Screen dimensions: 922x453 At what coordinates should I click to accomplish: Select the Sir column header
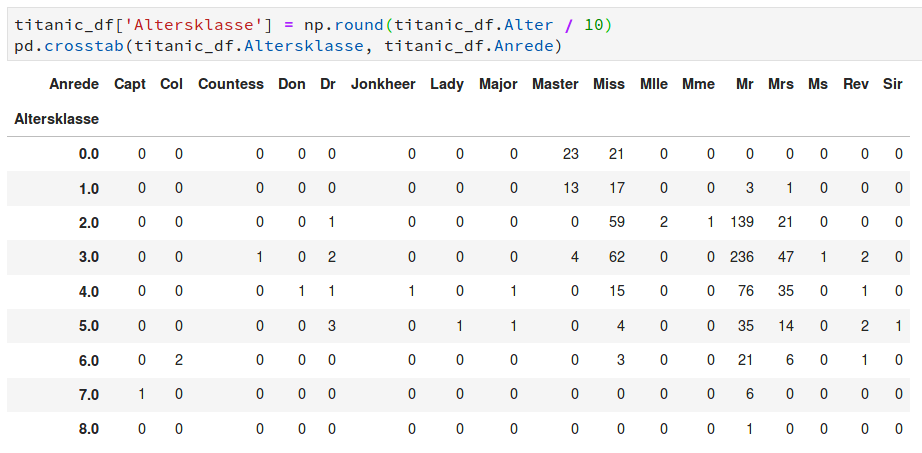tap(893, 84)
